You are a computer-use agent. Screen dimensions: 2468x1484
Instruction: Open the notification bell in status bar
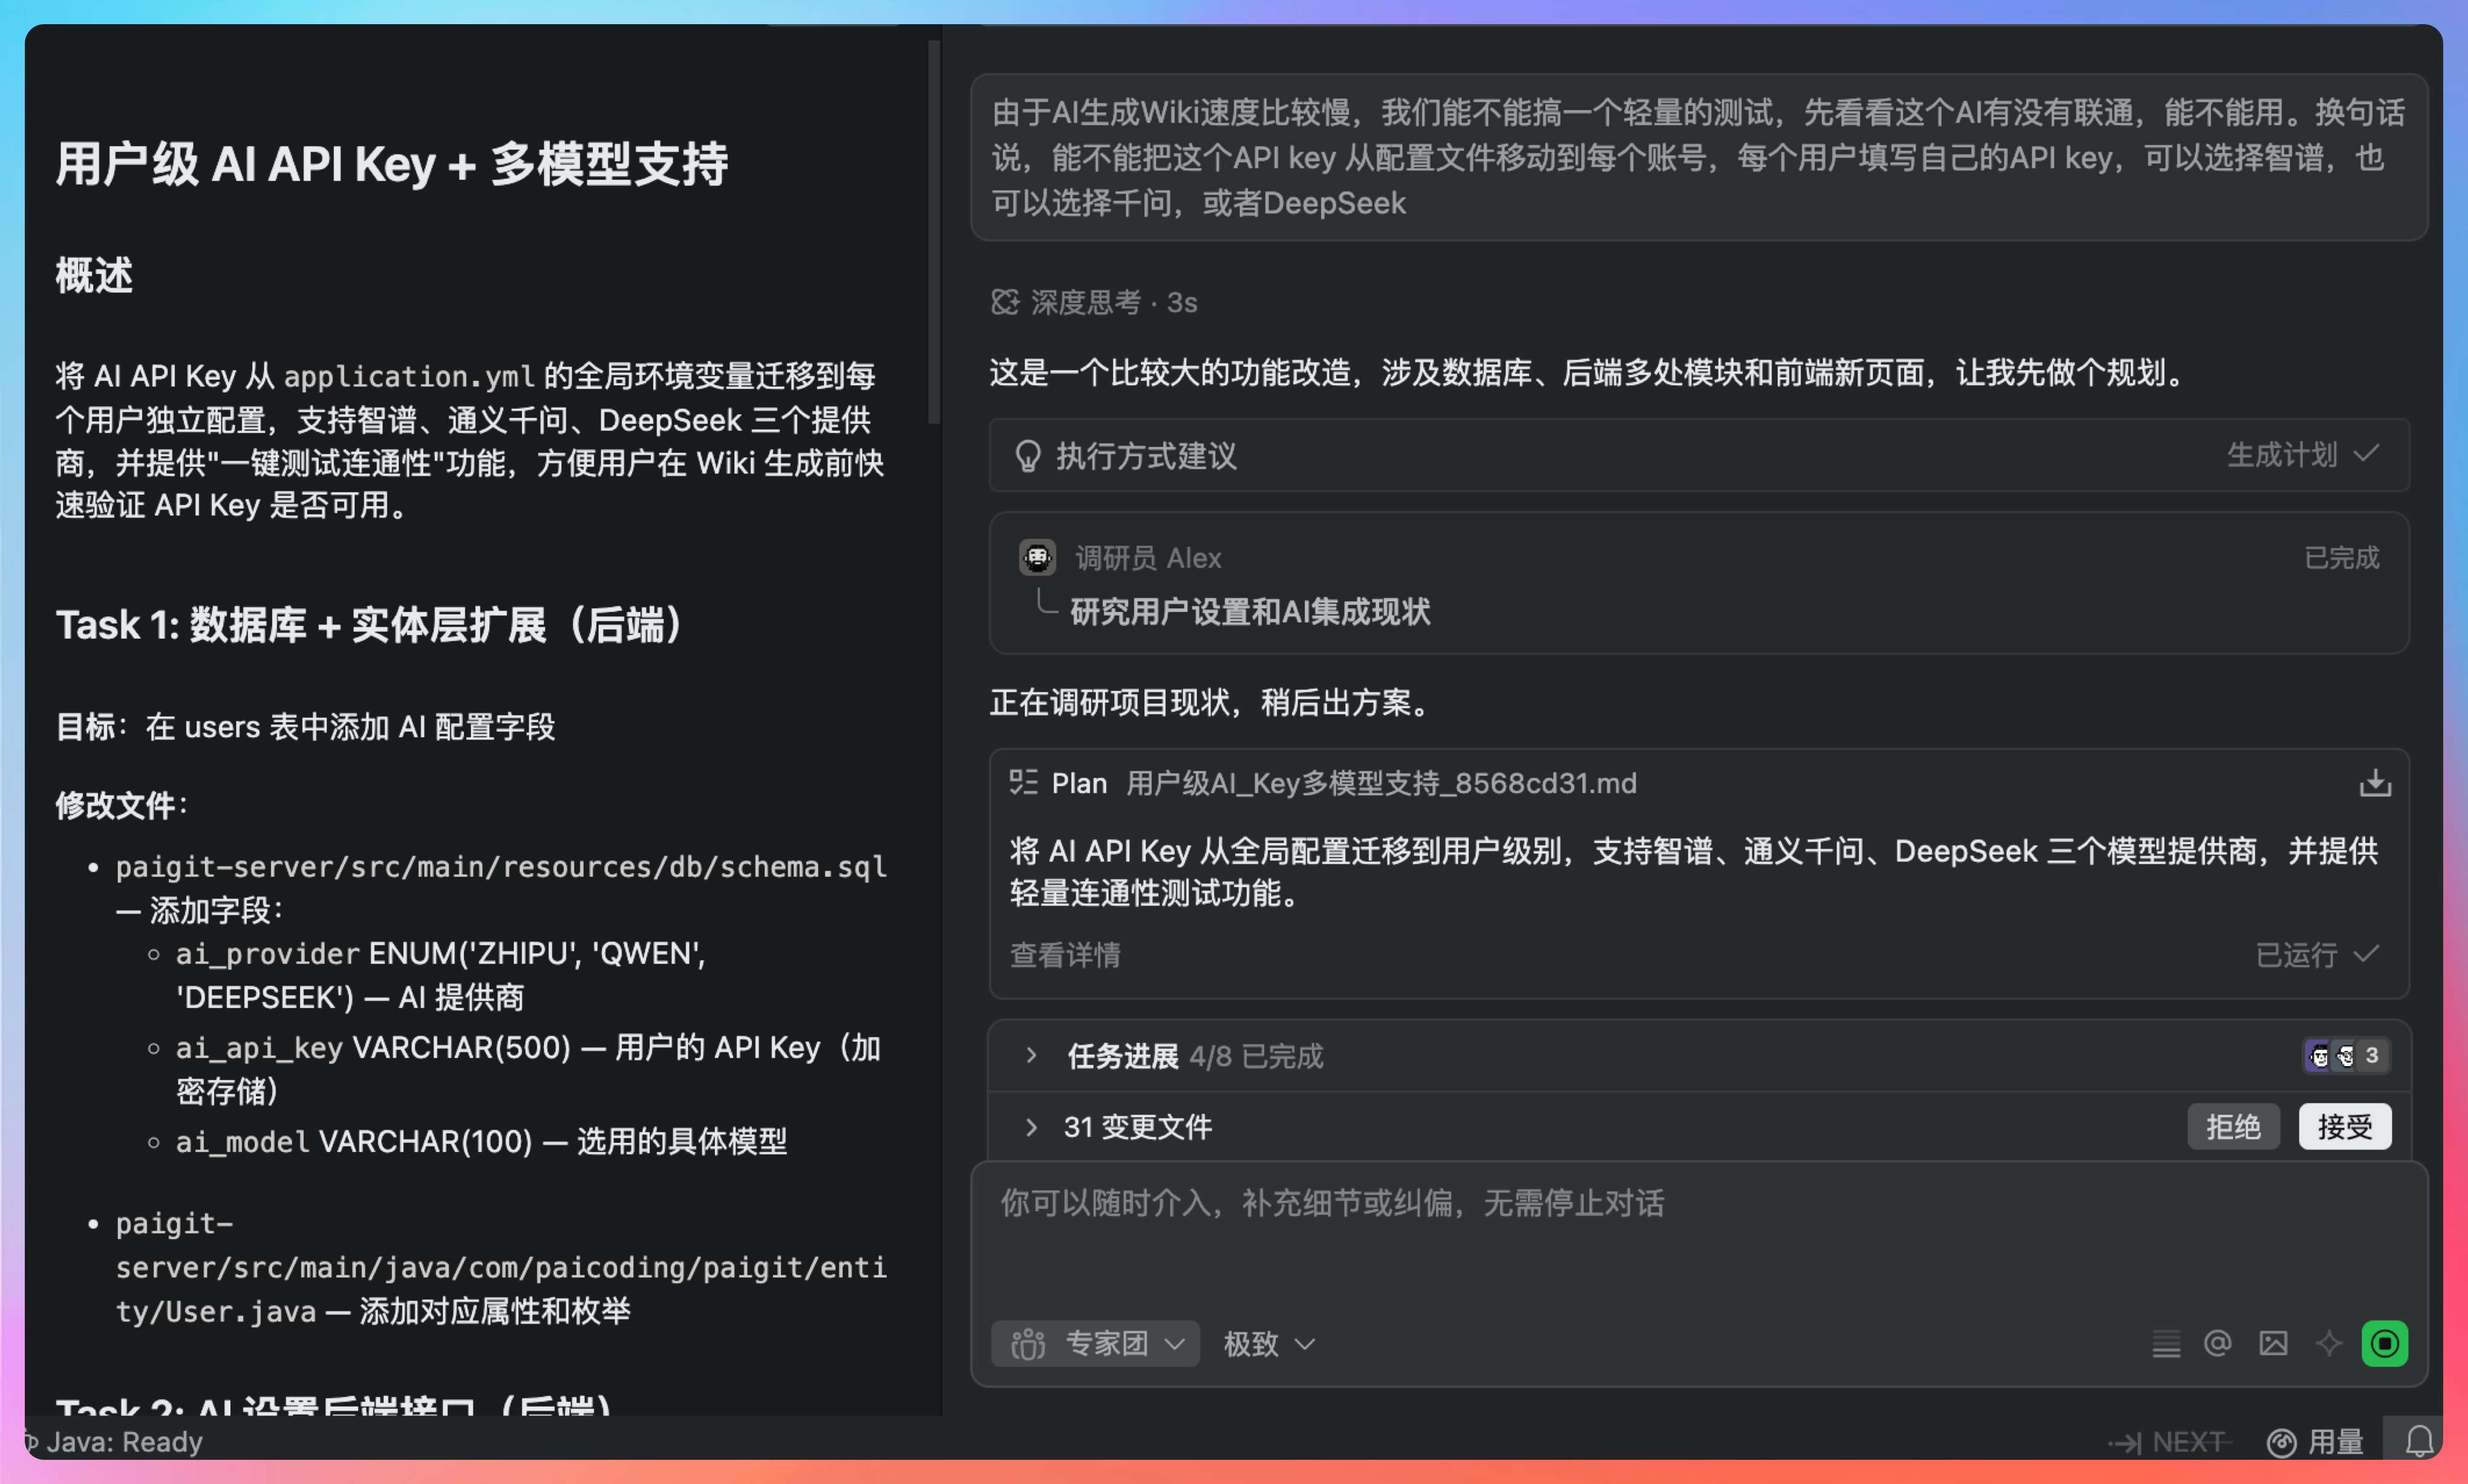coord(2419,1441)
